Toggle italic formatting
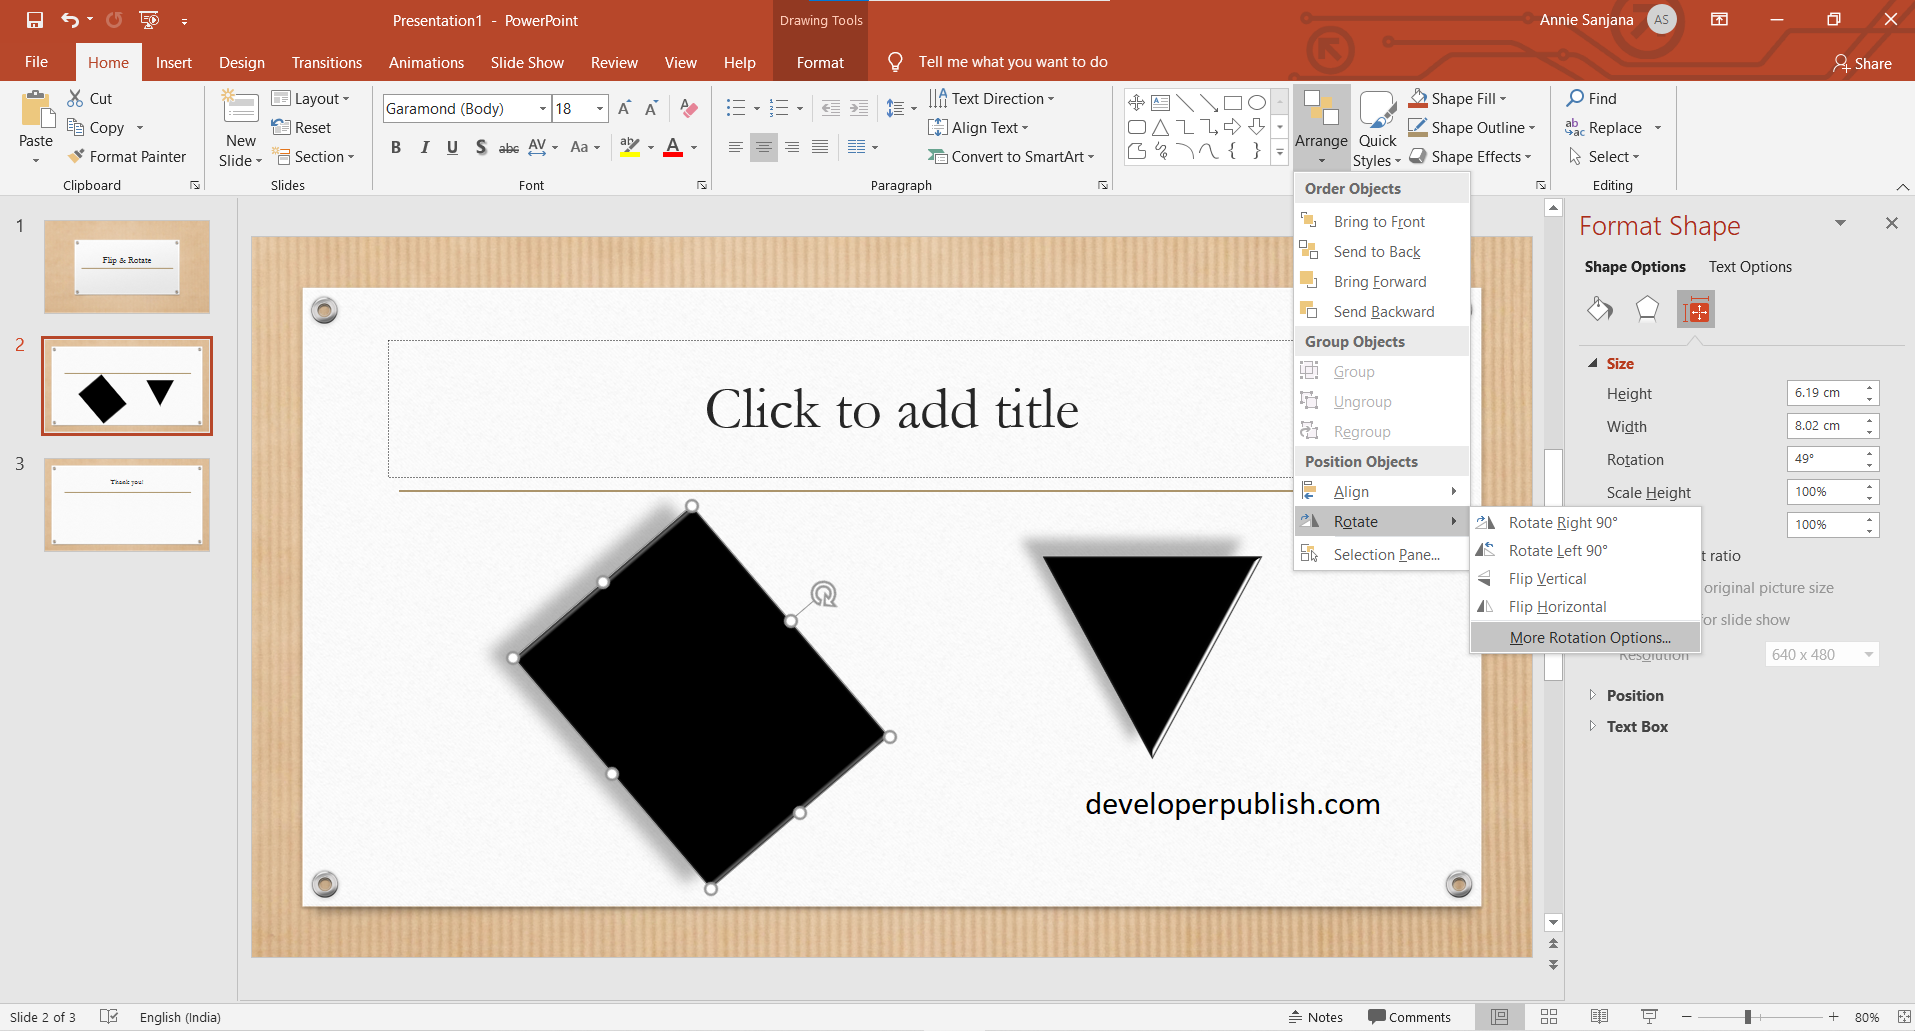Screen dimensions: 1915x1031 pos(424,146)
